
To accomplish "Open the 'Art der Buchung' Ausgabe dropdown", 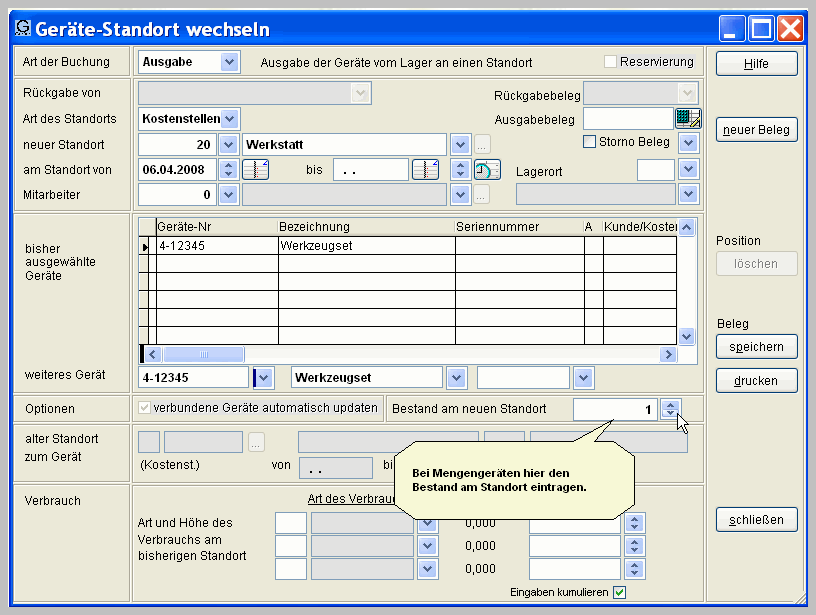I will (230, 62).
